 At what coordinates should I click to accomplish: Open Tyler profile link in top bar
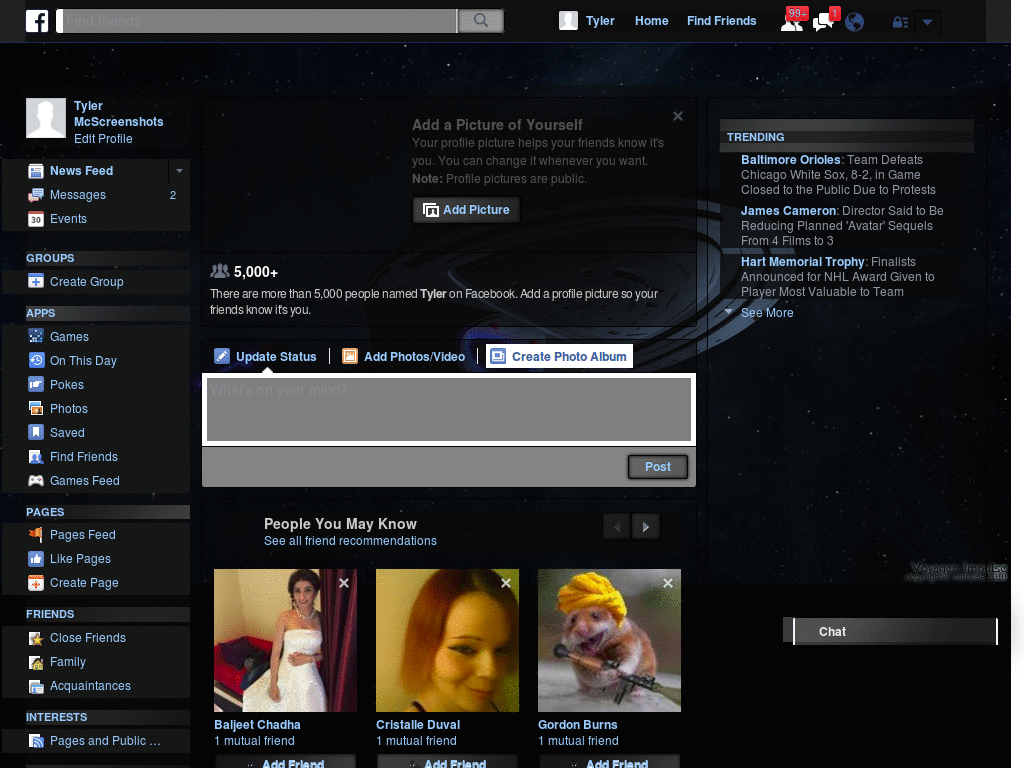[x=600, y=21]
